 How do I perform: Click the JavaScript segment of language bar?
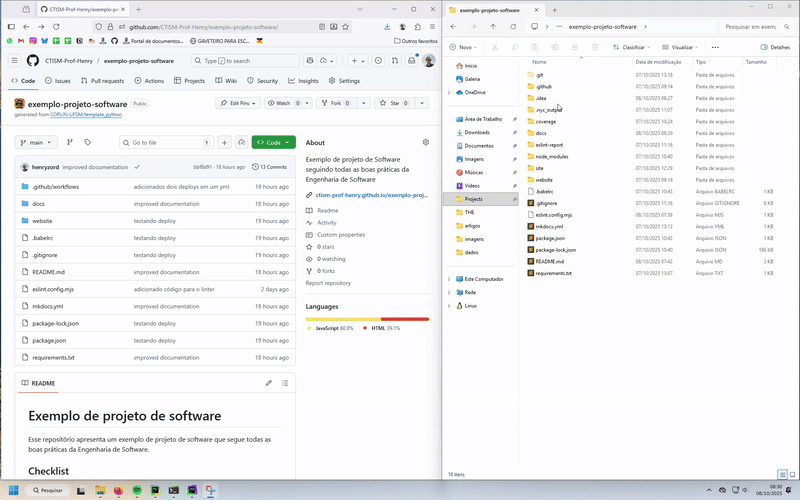pos(342,319)
